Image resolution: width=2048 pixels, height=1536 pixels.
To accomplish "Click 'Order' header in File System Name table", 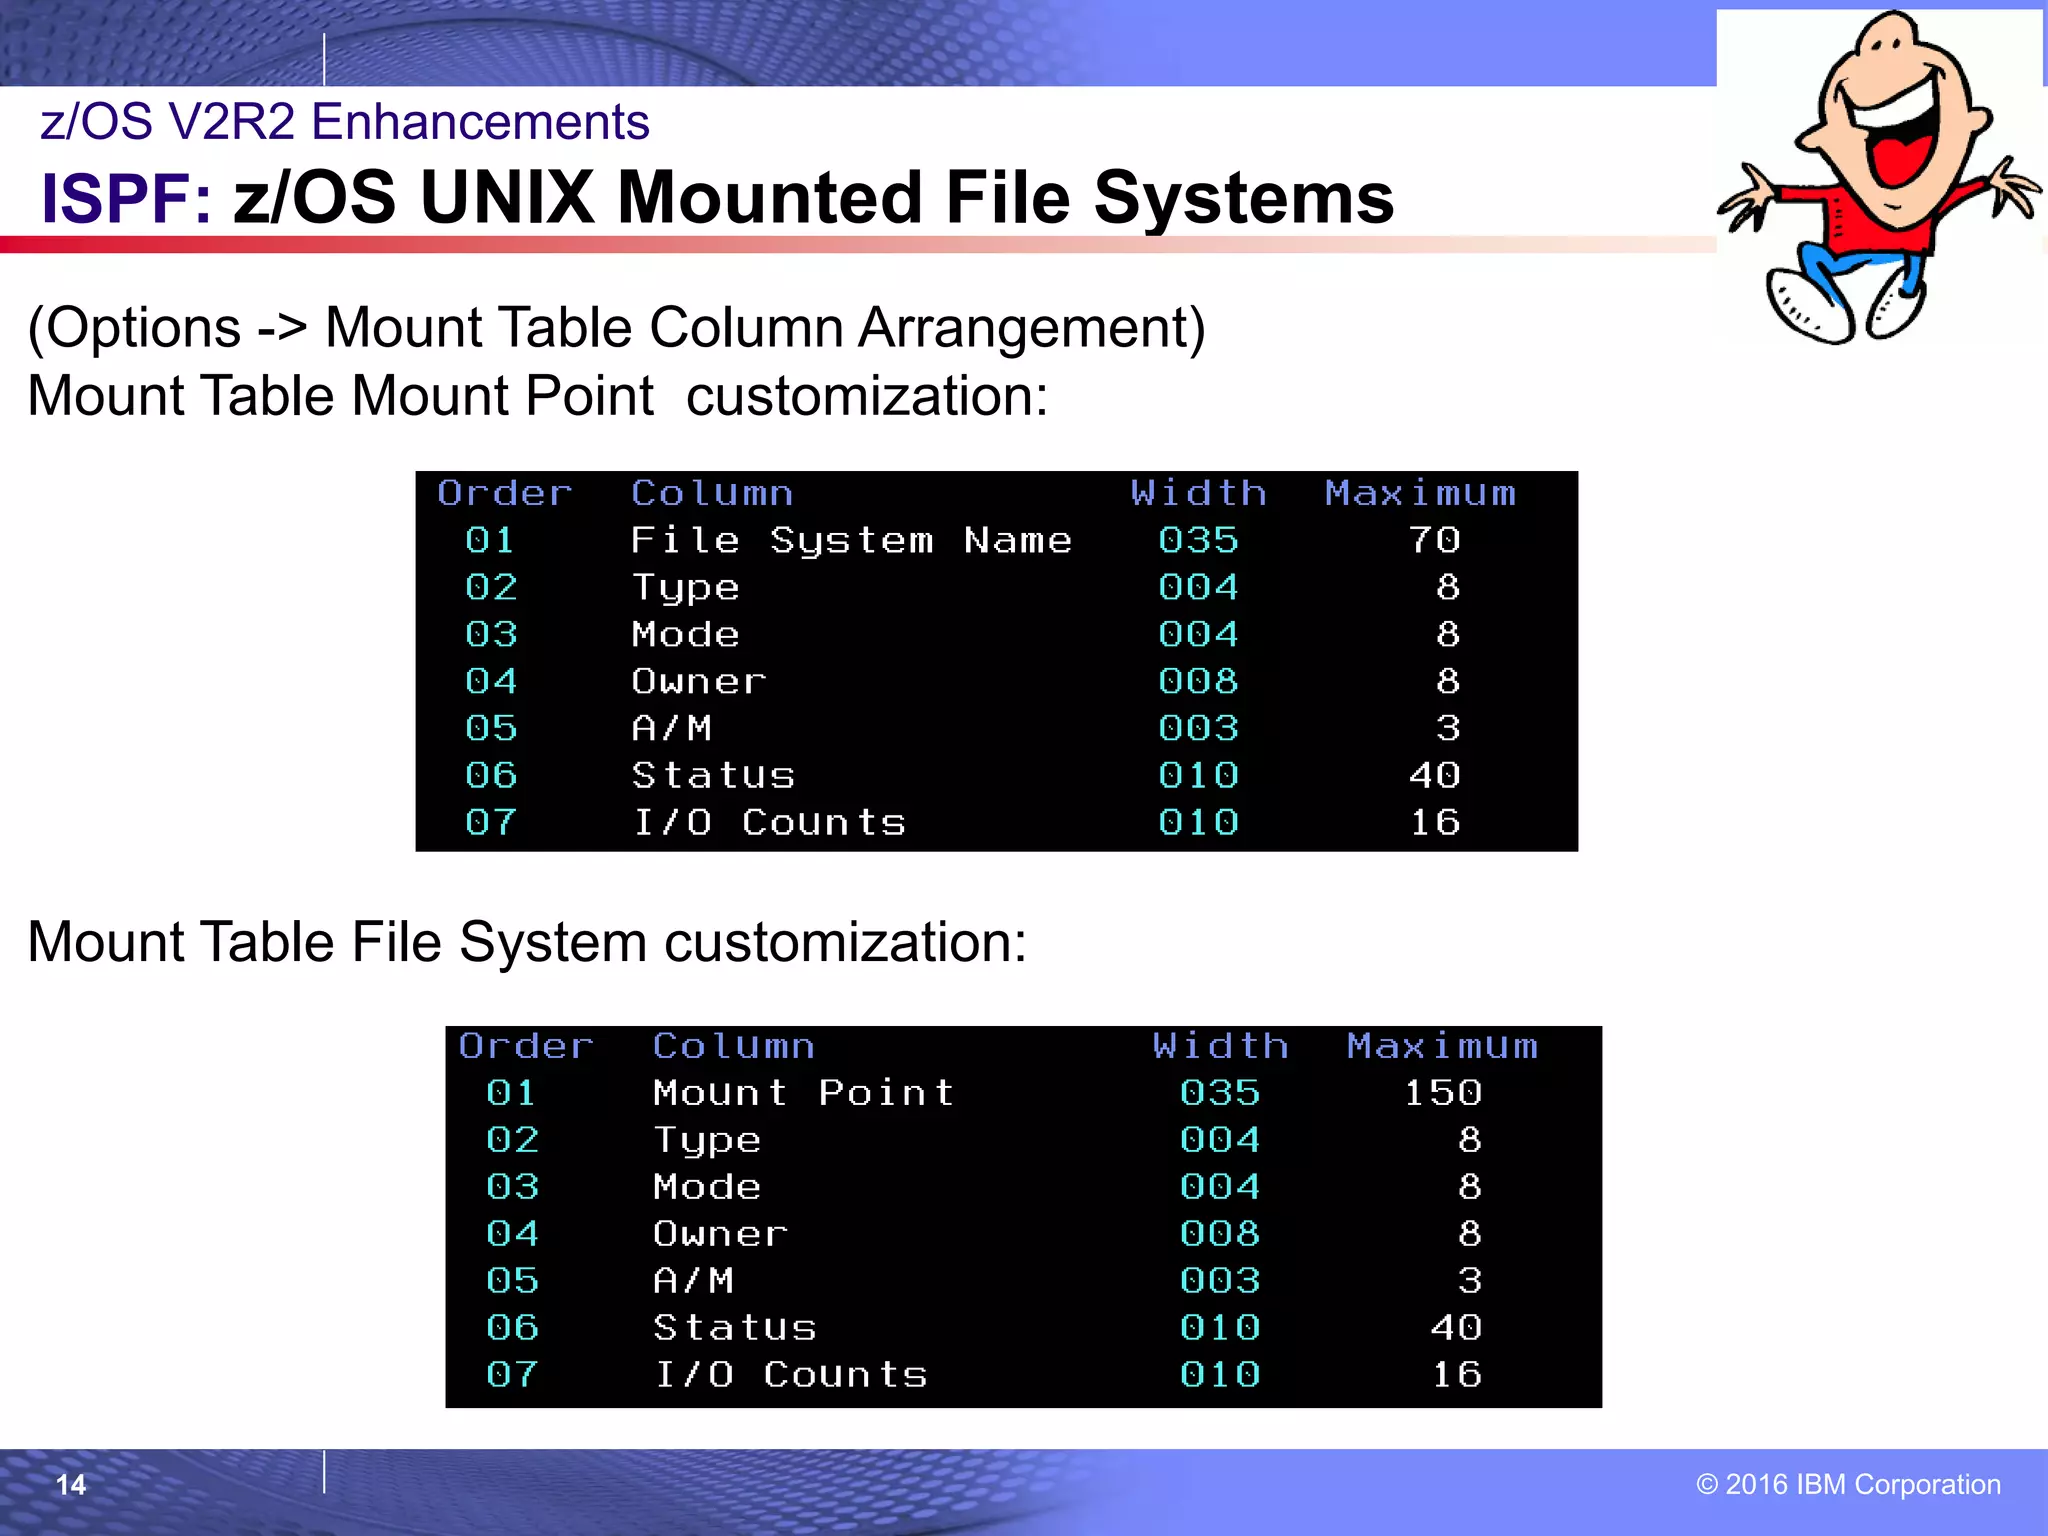I will pyautogui.click(x=505, y=493).
